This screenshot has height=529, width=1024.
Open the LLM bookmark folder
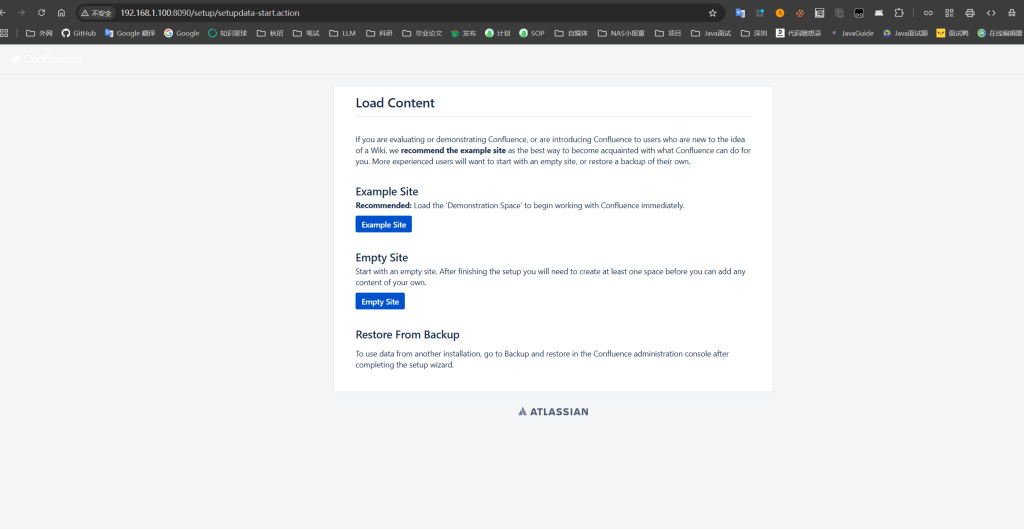[343, 33]
